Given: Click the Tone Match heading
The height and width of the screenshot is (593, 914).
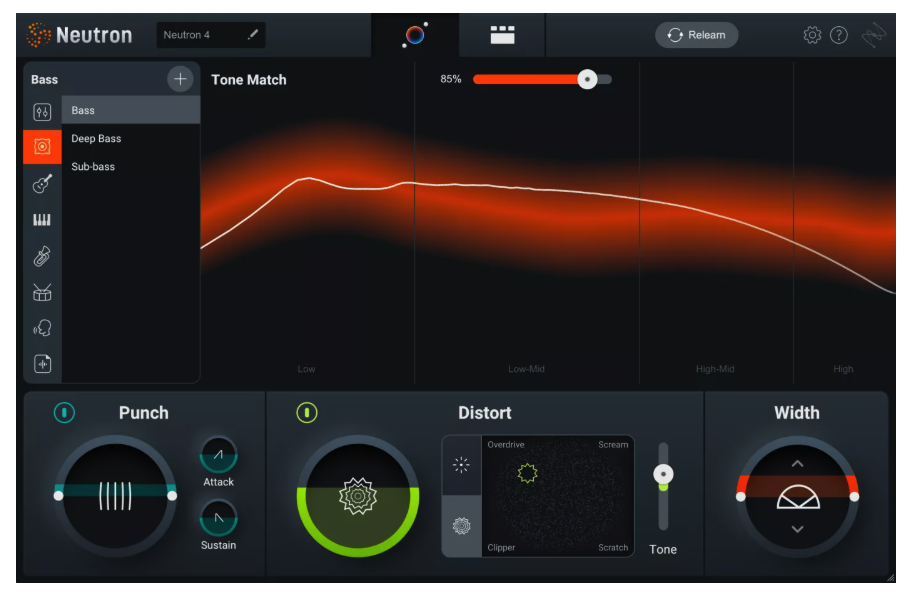Looking at the screenshot, I should (249, 80).
